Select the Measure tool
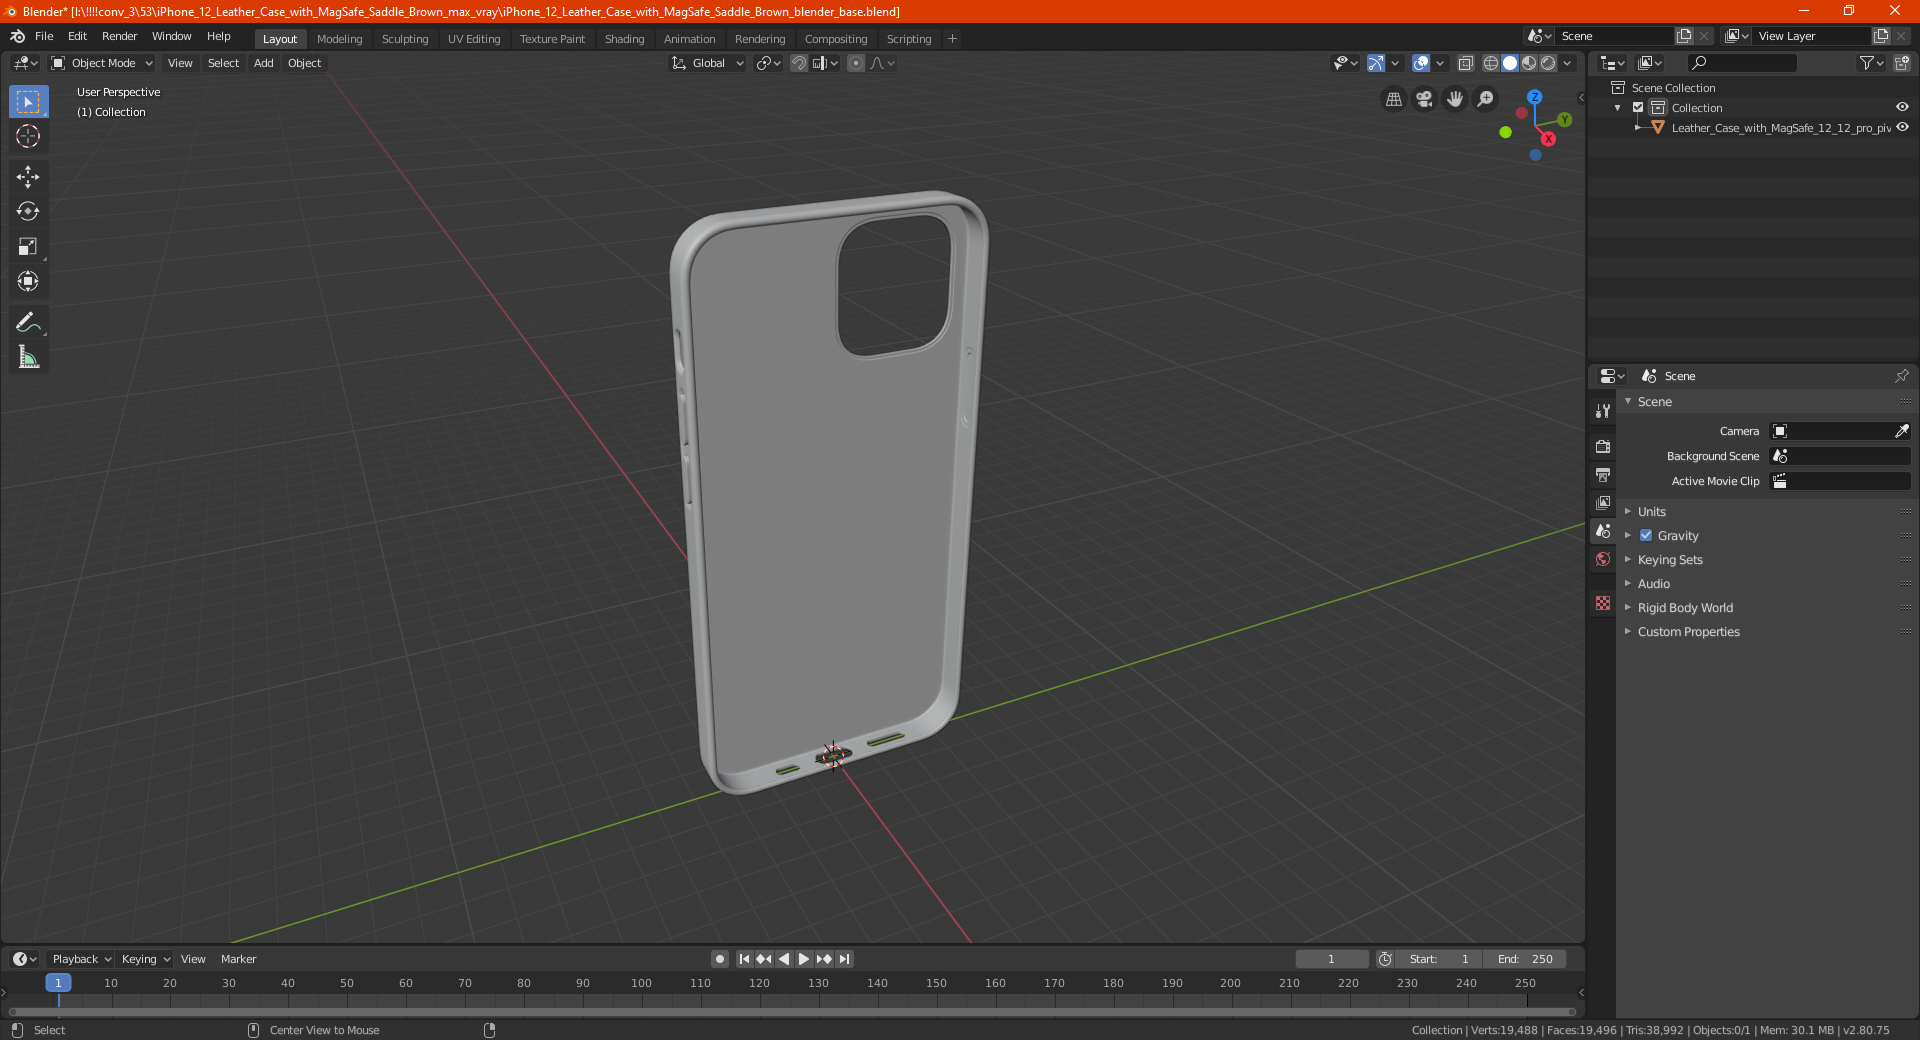1920x1040 pixels. [x=28, y=357]
